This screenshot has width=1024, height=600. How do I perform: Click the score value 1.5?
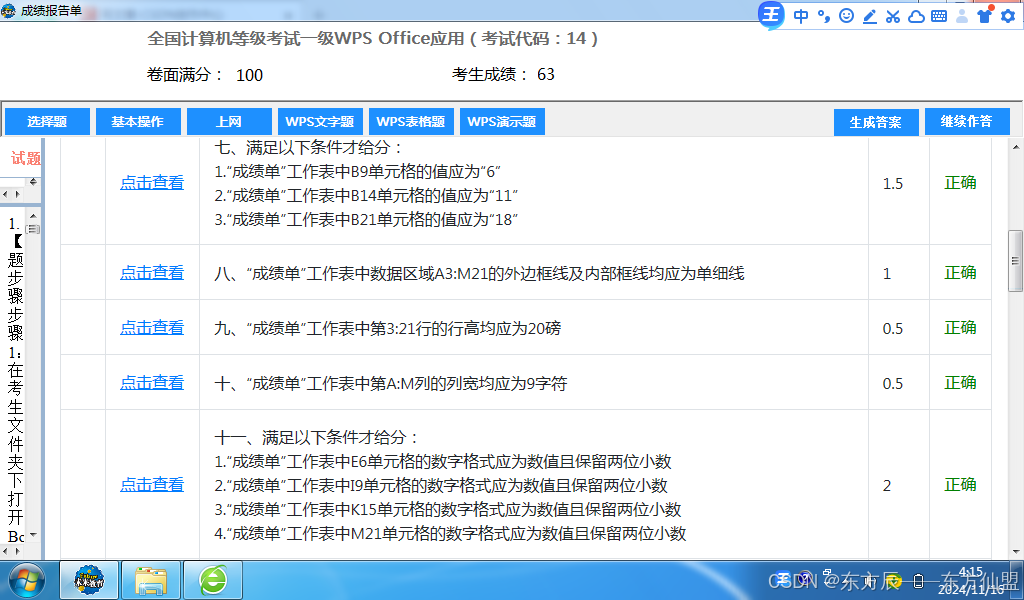[x=893, y=184]
